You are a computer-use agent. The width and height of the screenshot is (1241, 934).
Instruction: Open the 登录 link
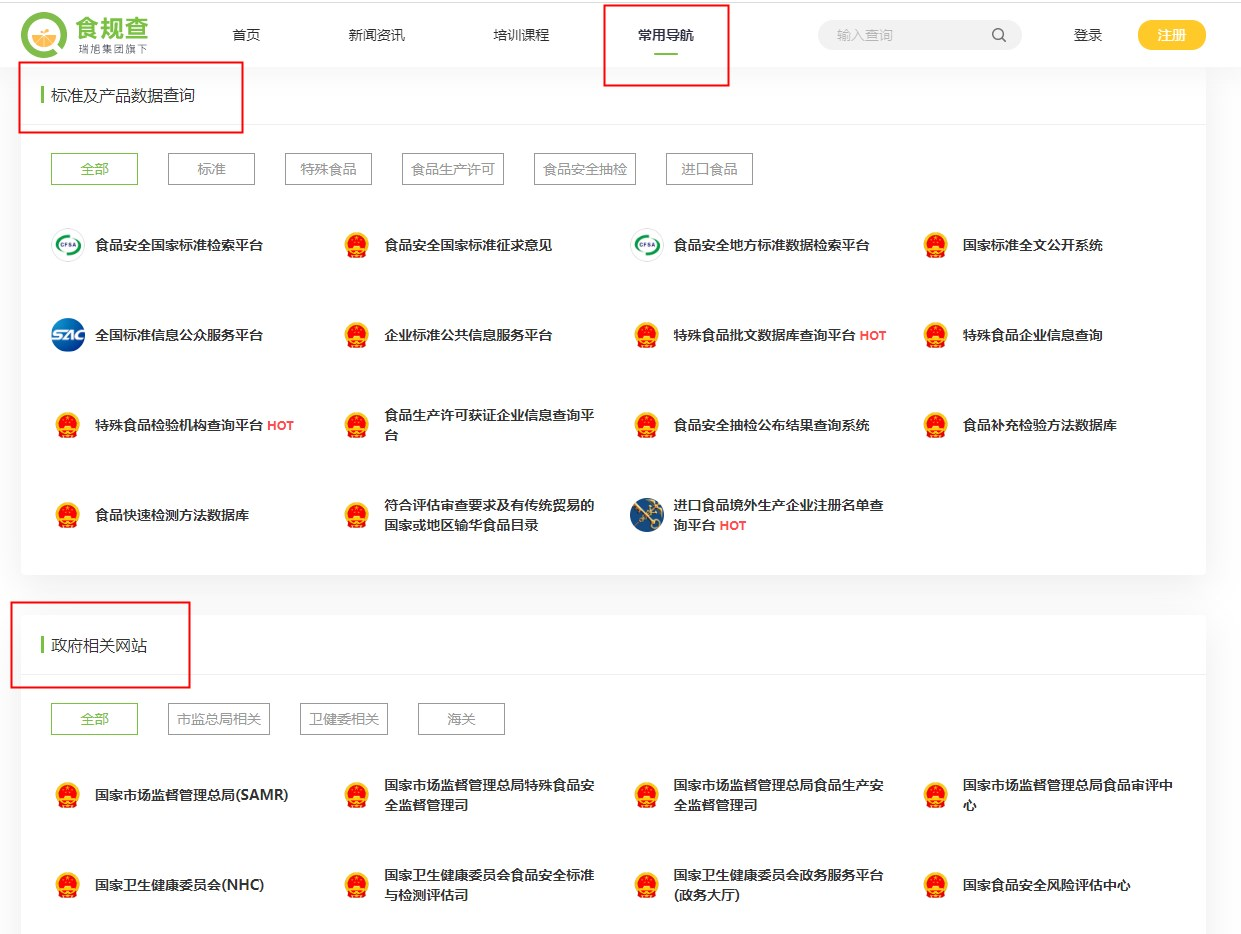[x=1087, y=35]
